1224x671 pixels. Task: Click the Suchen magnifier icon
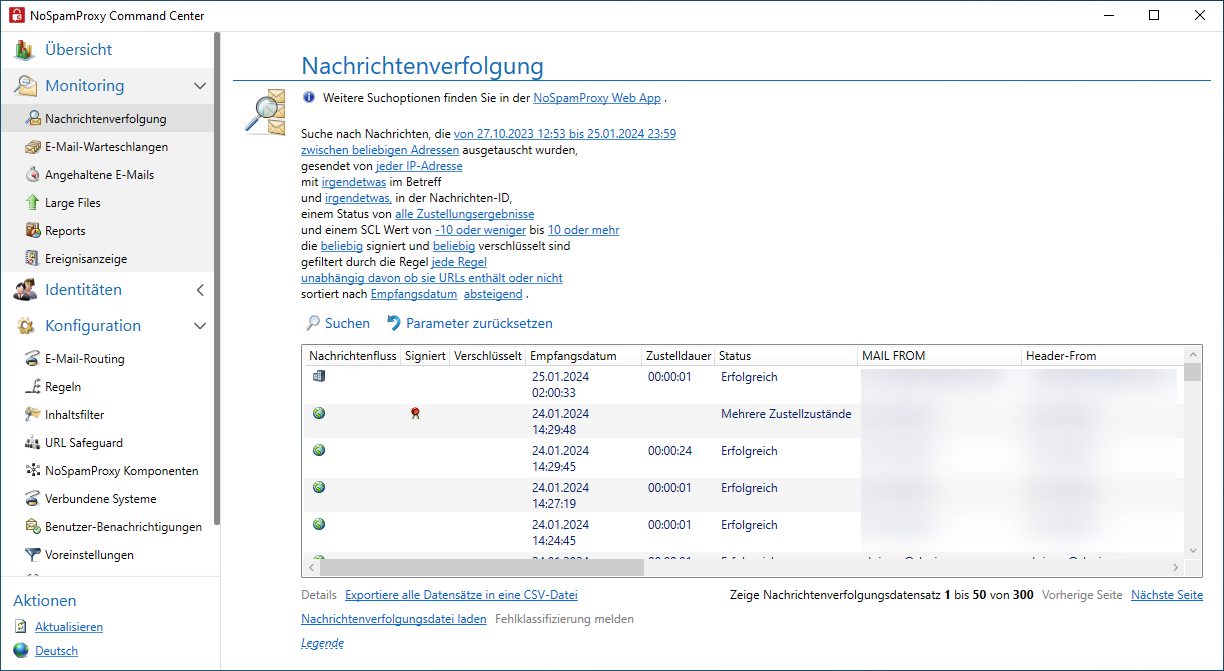coord(313,324)
